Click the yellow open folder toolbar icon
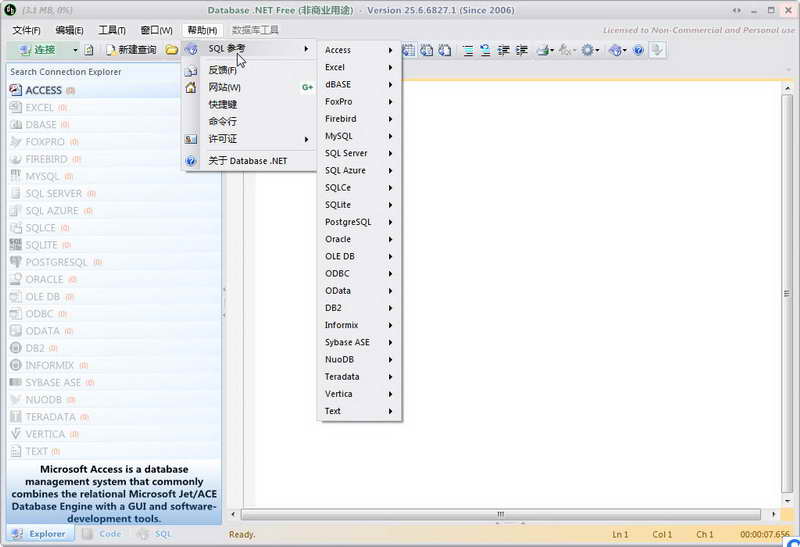The height and width of the screenshot is (547, 800). 171,50
